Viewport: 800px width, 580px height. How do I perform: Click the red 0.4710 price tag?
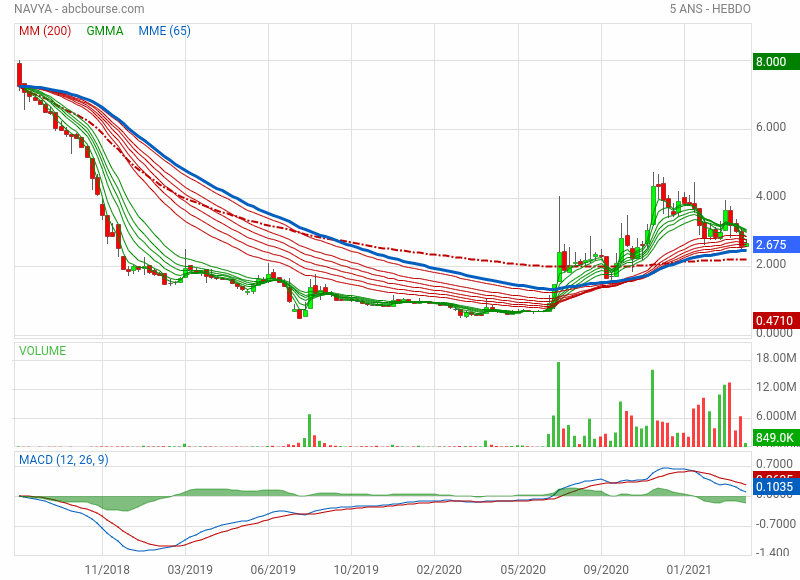[776, 320]
